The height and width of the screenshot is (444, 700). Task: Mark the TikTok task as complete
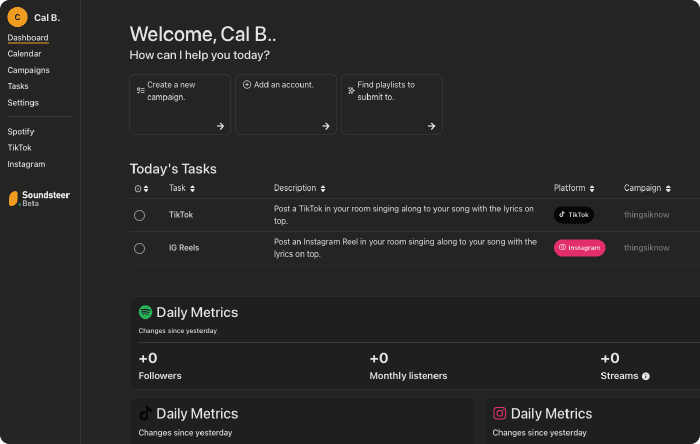pyautogui.click(x=139, y=215)
